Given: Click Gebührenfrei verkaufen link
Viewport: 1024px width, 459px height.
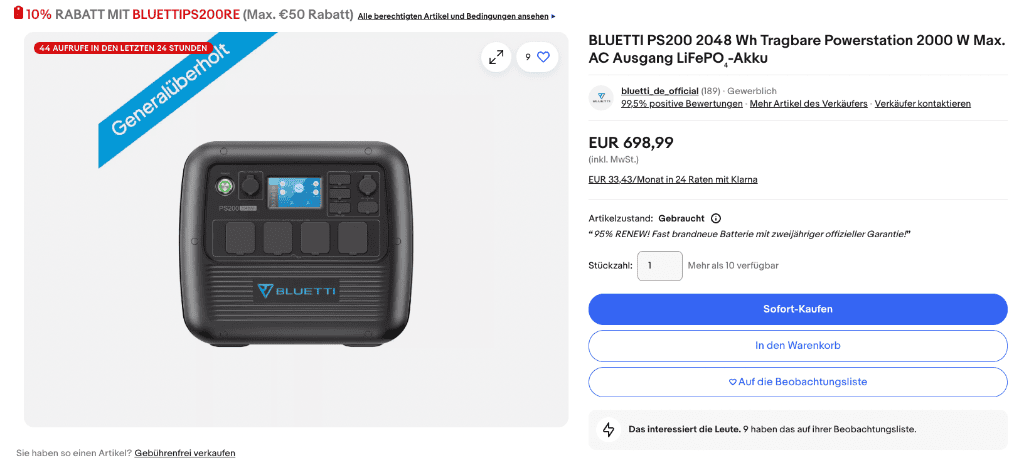Looking at the screenshot, I should 185,453.
